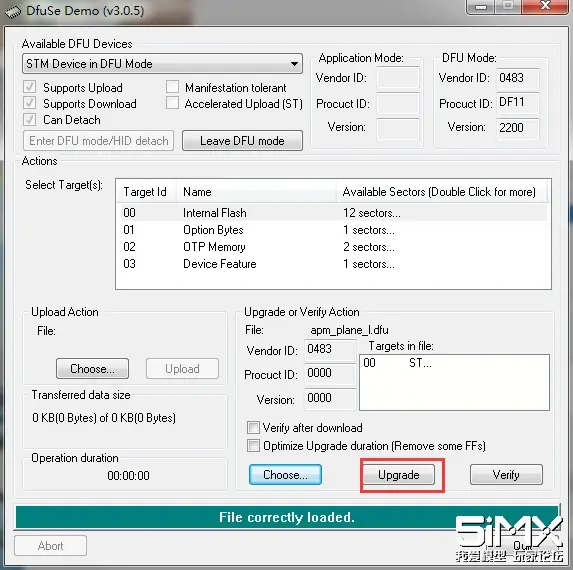Click the Abort button
Image resolution: width=573 pixels, height=570 pixels.
[50, 546]
